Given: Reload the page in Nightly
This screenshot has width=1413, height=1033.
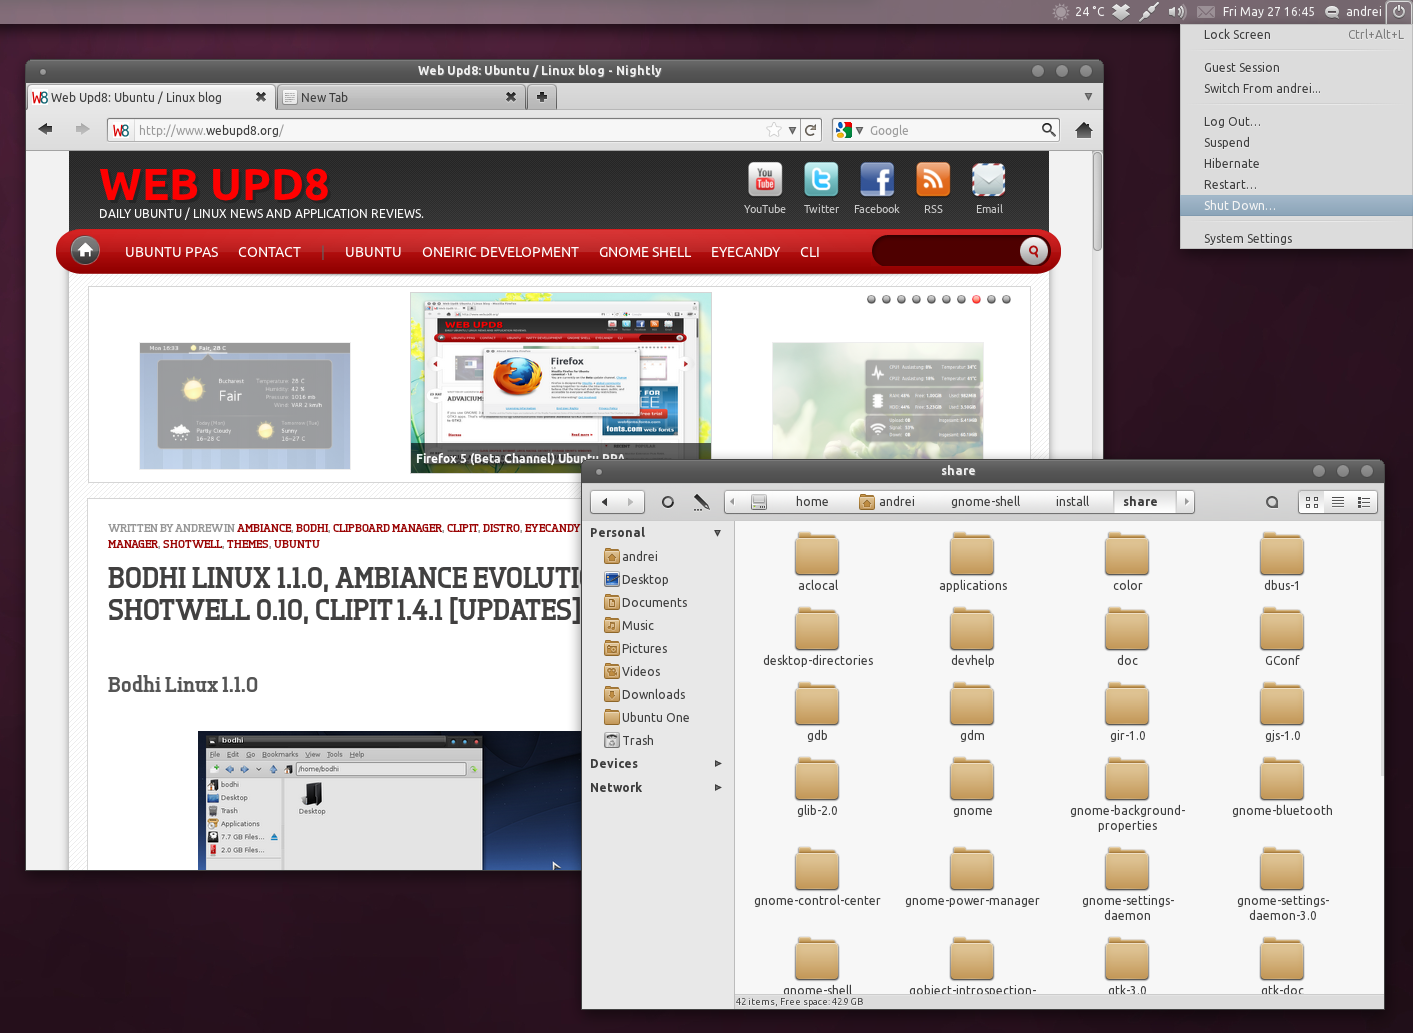Looking at the screenshot, I should tap(811, 130).
